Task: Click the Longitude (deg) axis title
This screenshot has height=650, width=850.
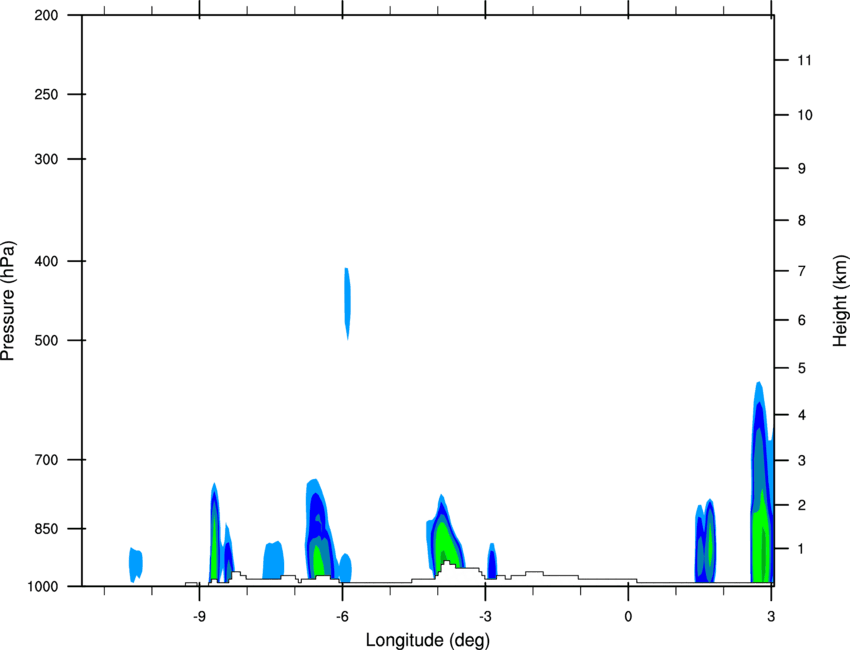Action: pyautogui.click(x=428, y=640)
